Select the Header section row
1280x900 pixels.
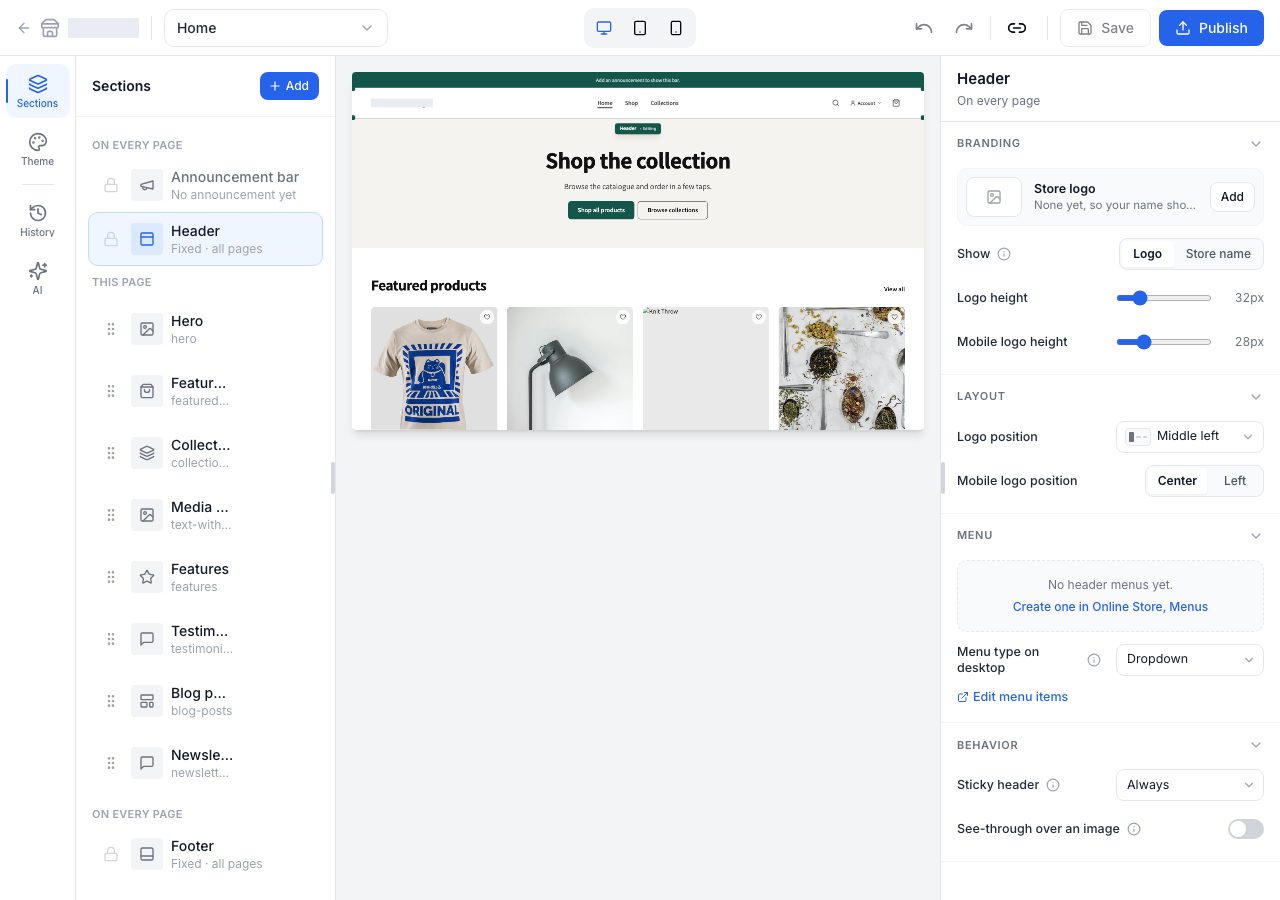(206, 239)
